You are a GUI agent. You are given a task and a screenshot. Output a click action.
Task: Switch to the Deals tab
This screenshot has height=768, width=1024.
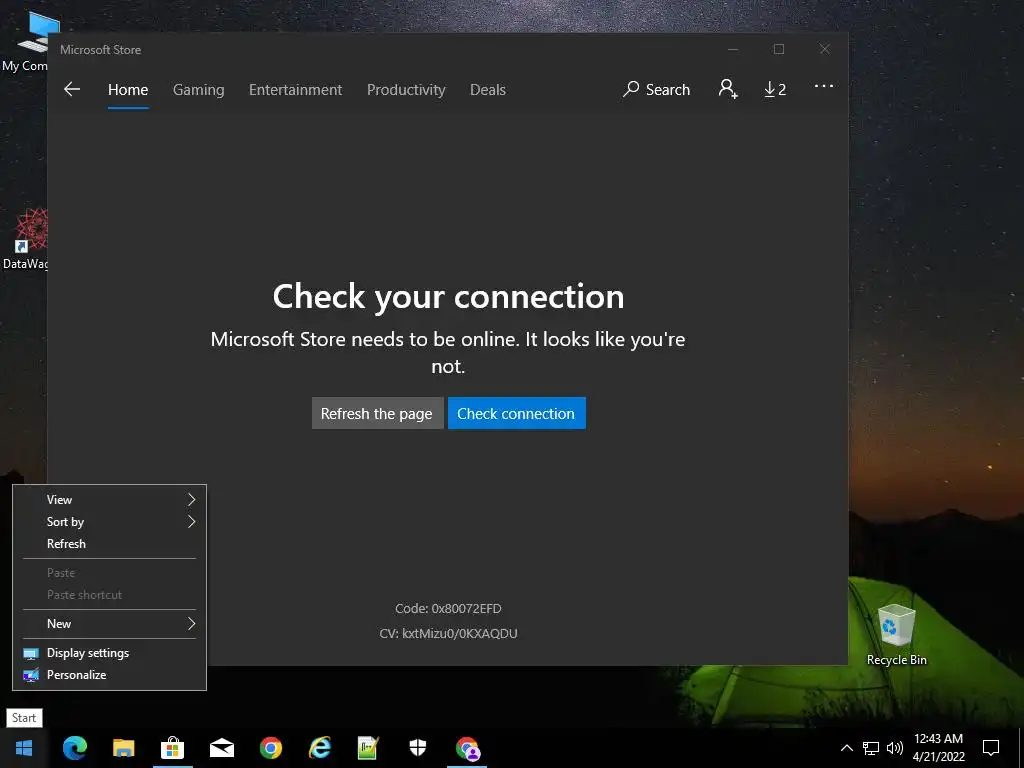click(x=488, y=89)
